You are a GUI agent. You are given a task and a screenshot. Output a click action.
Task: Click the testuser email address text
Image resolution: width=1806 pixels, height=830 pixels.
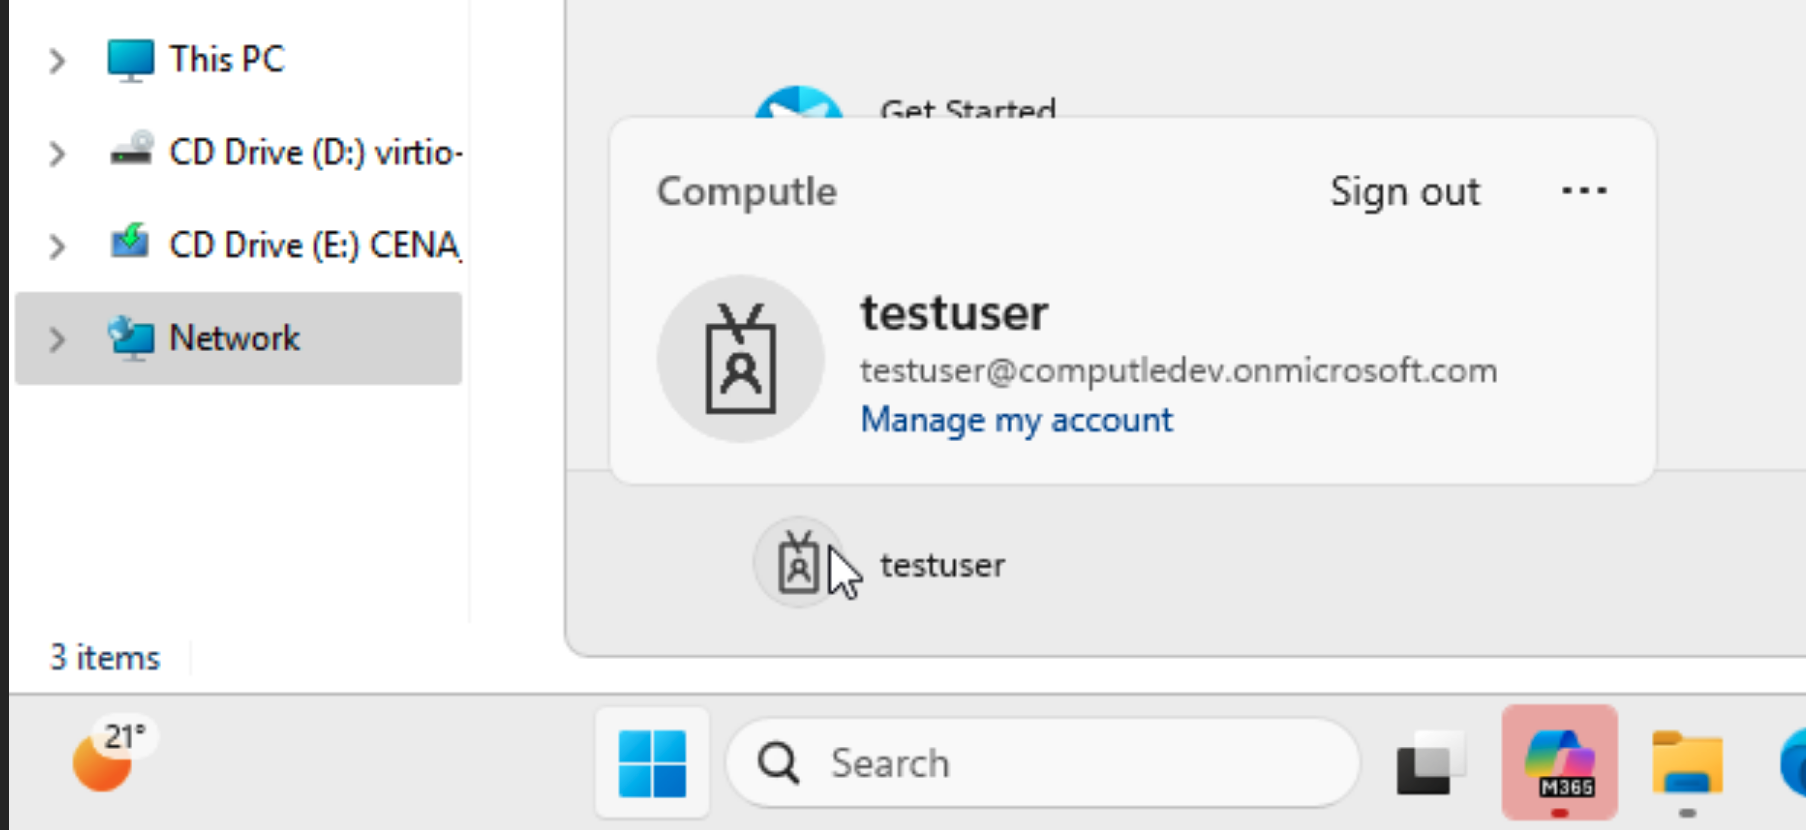click(1178, 371)
